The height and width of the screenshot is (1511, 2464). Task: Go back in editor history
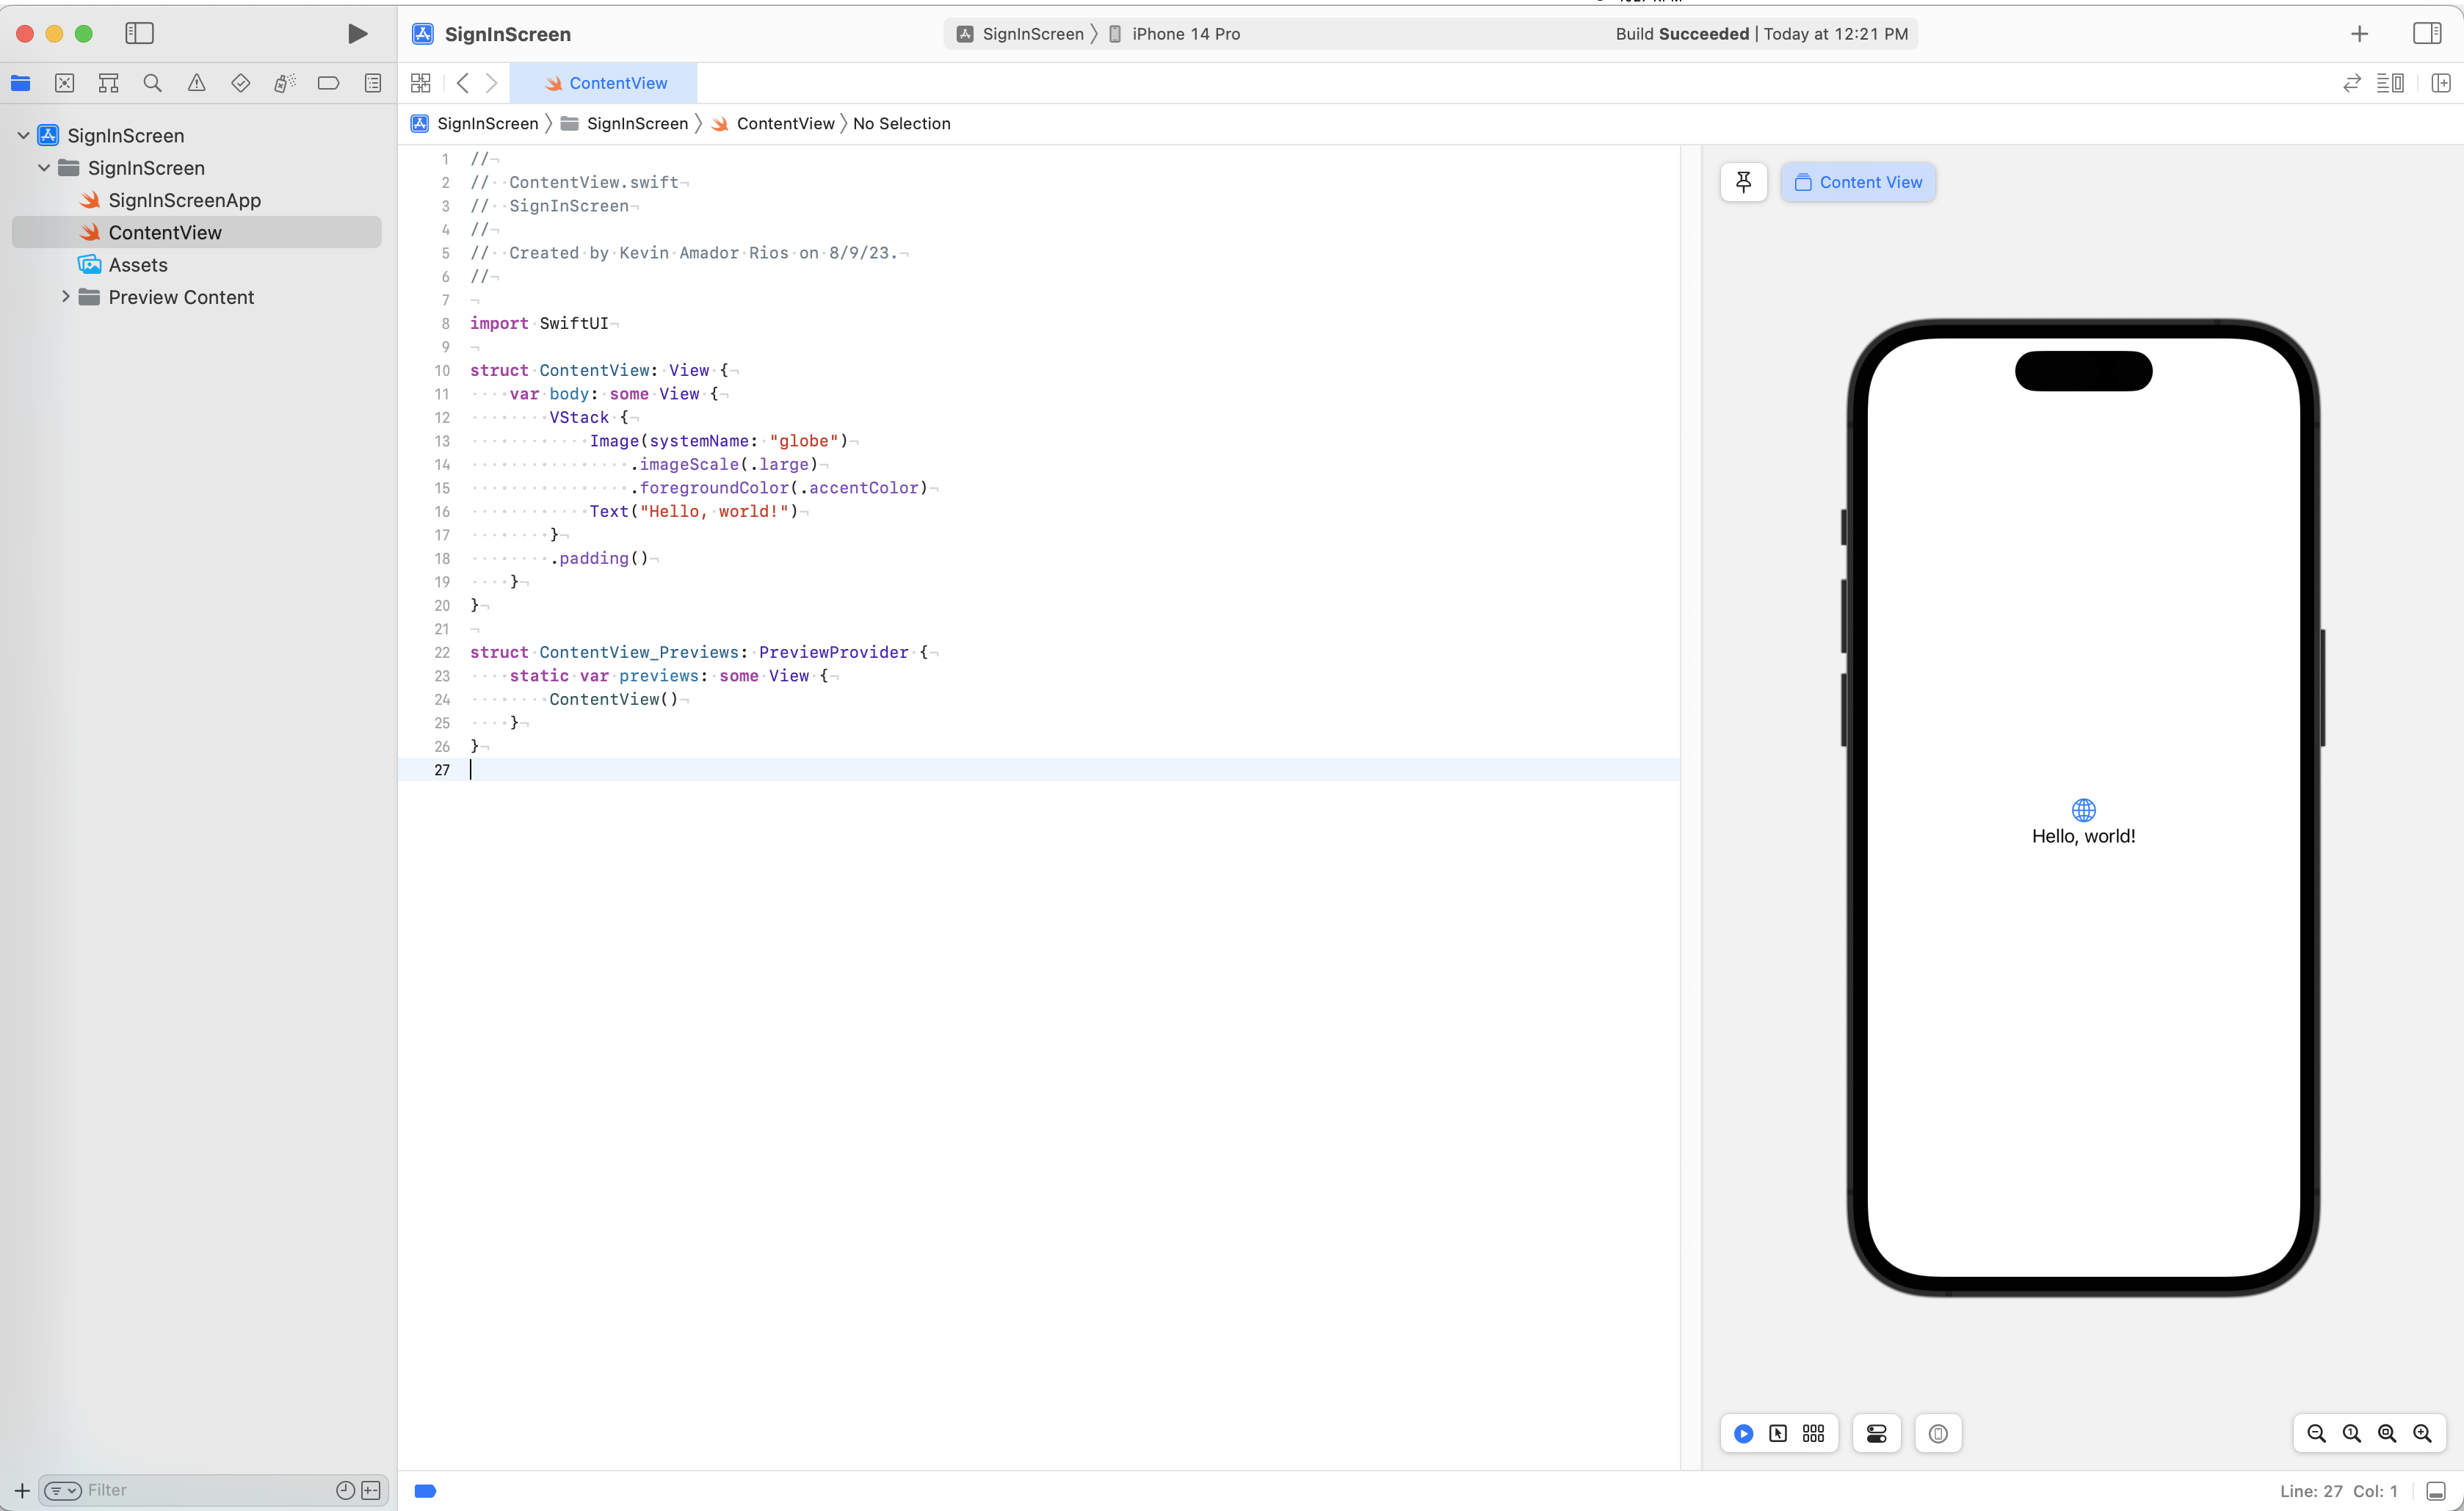[x=462, y=83]
